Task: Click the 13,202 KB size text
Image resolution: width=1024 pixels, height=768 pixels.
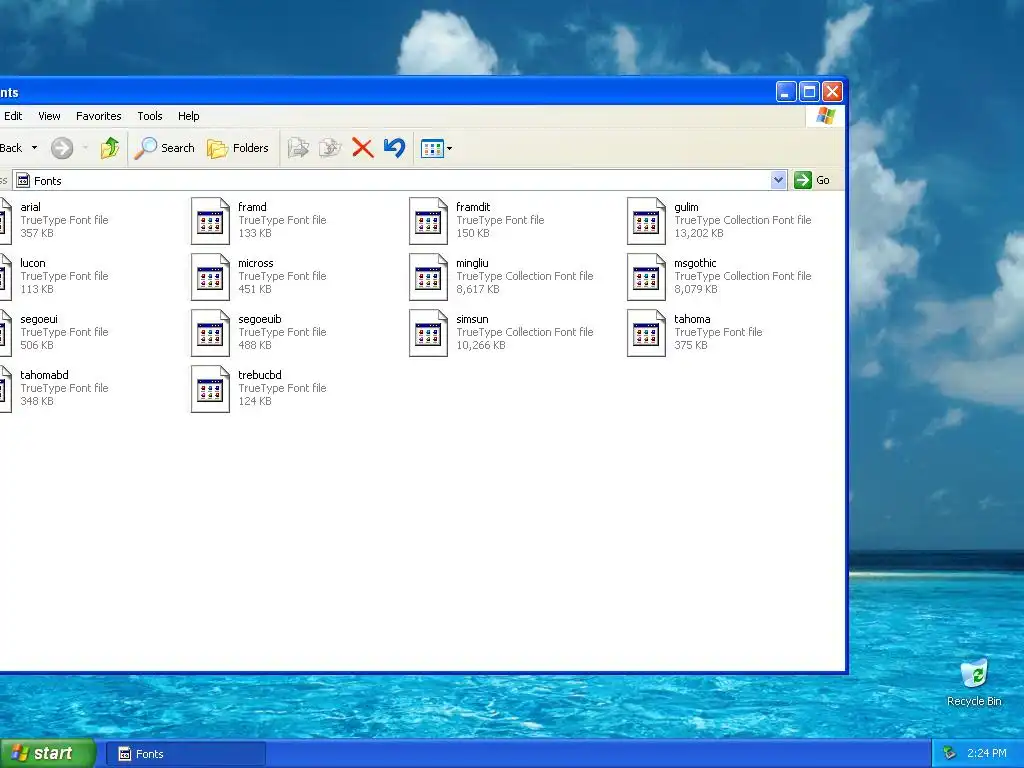Action: (x=699, y=233)
